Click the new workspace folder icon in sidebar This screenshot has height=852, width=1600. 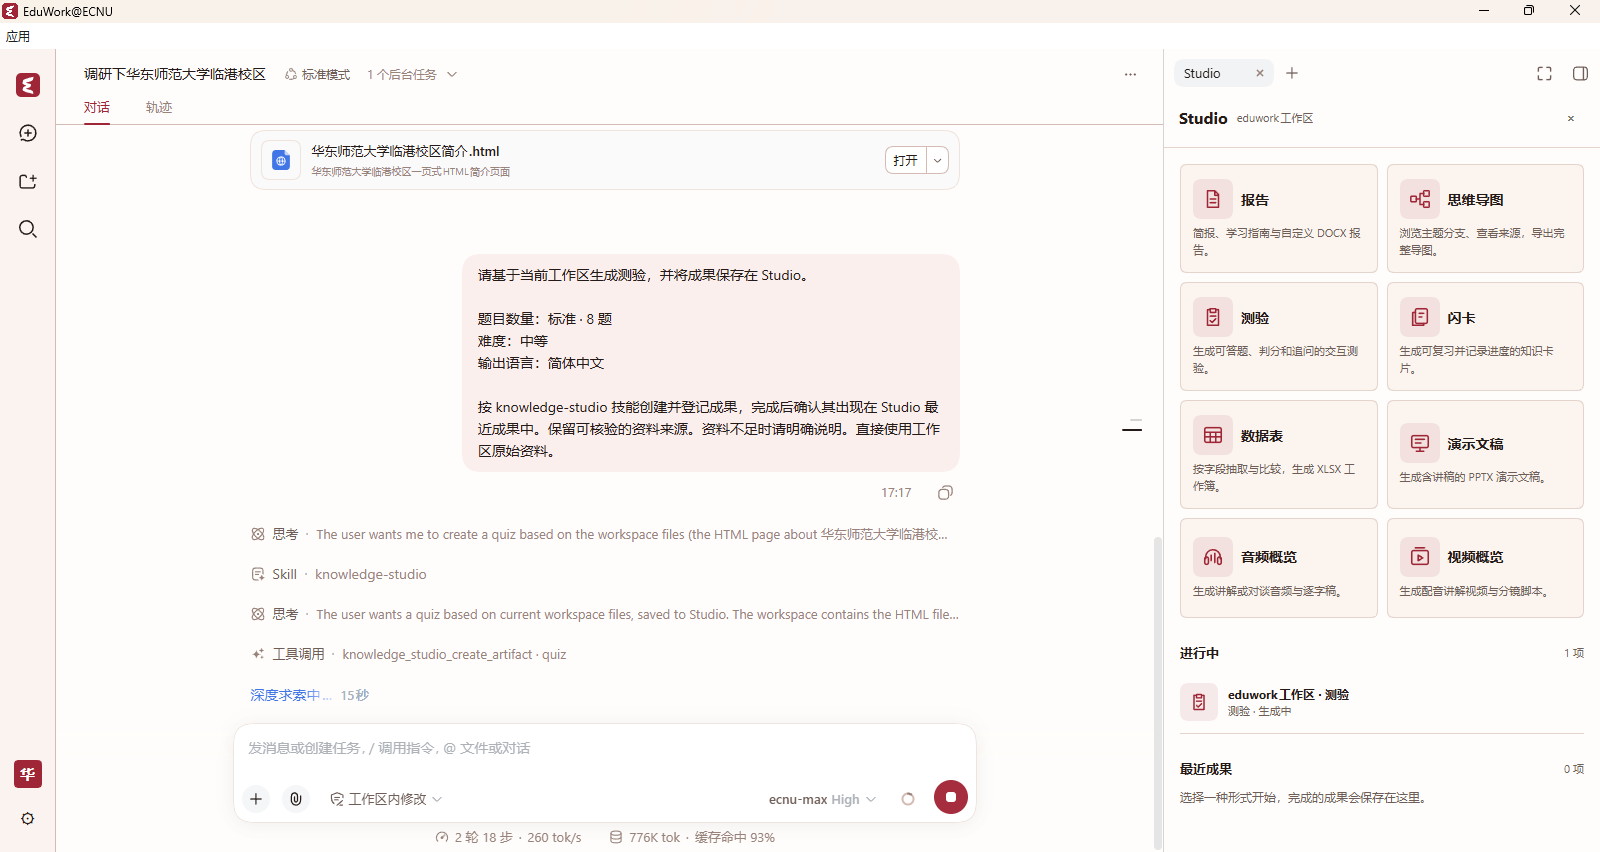click(x=28, y=181)
